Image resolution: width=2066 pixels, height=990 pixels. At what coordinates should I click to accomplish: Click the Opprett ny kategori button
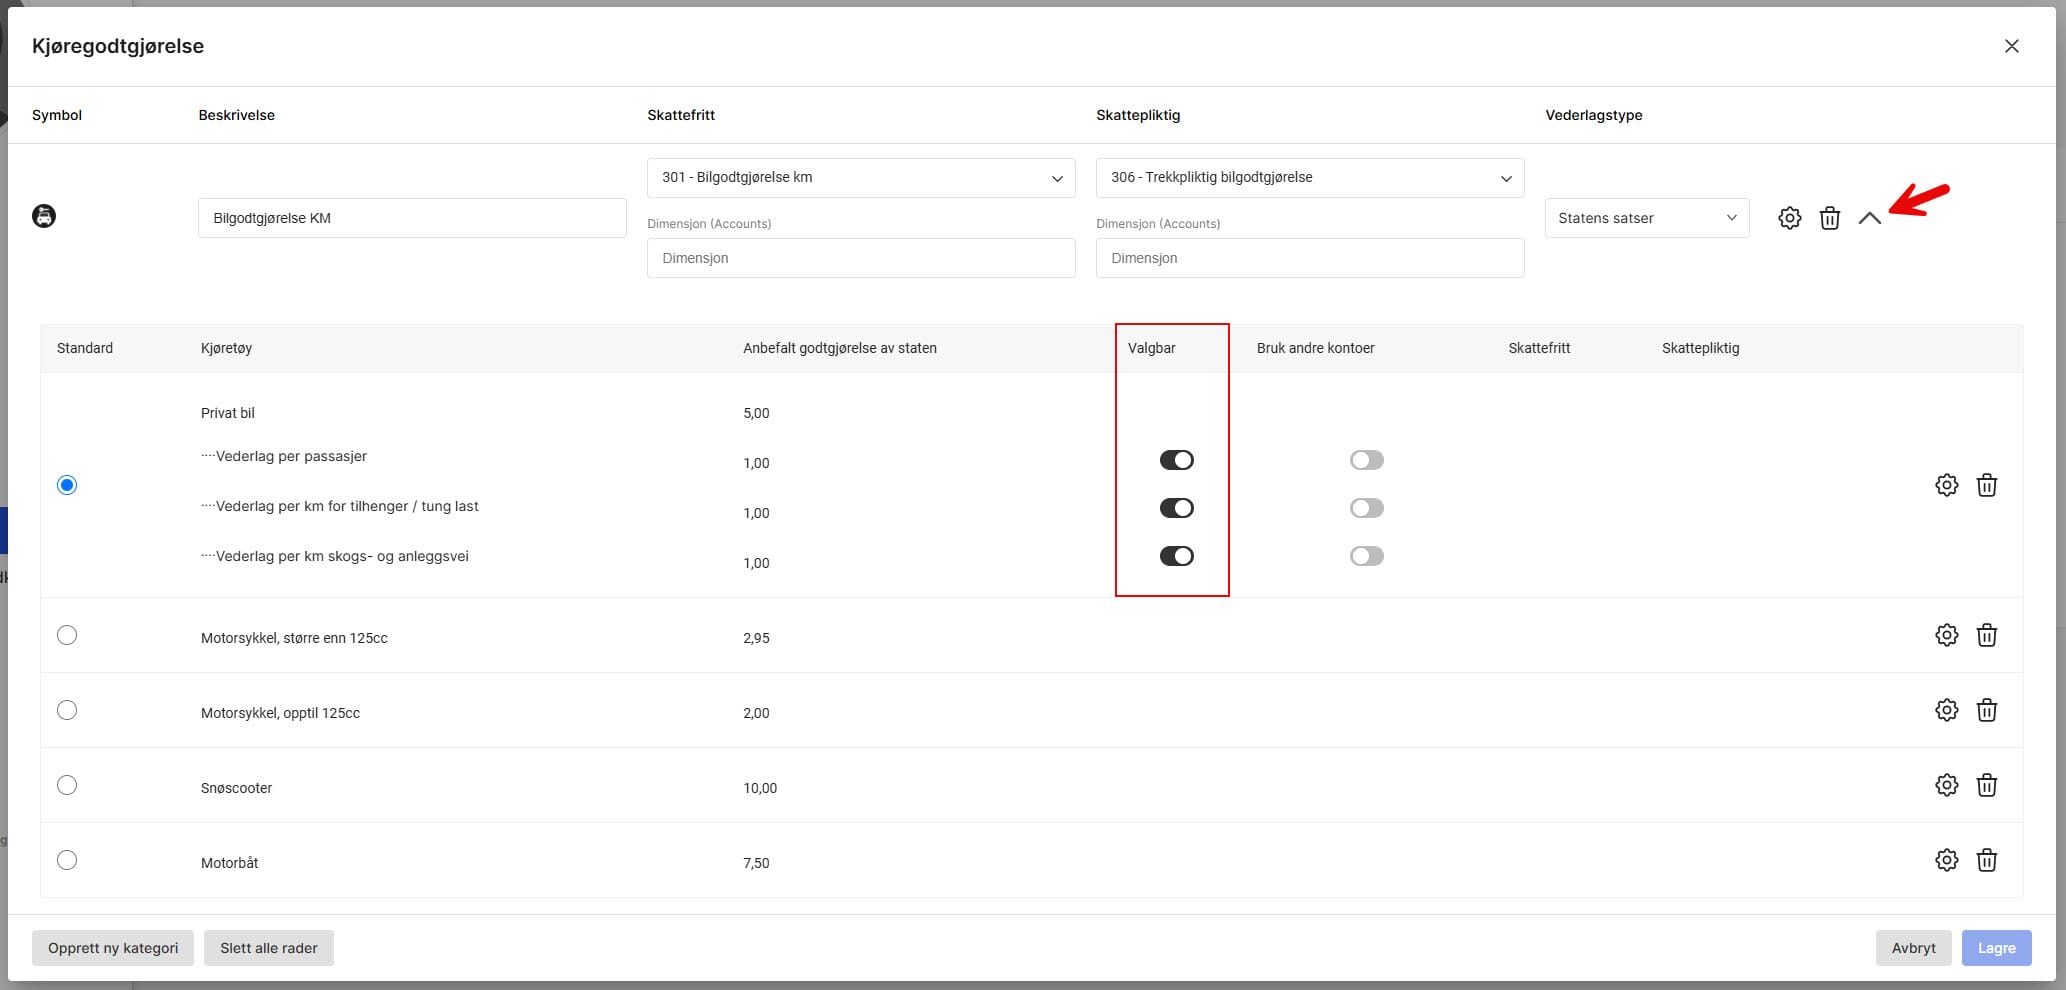click(x=113, y=948)
